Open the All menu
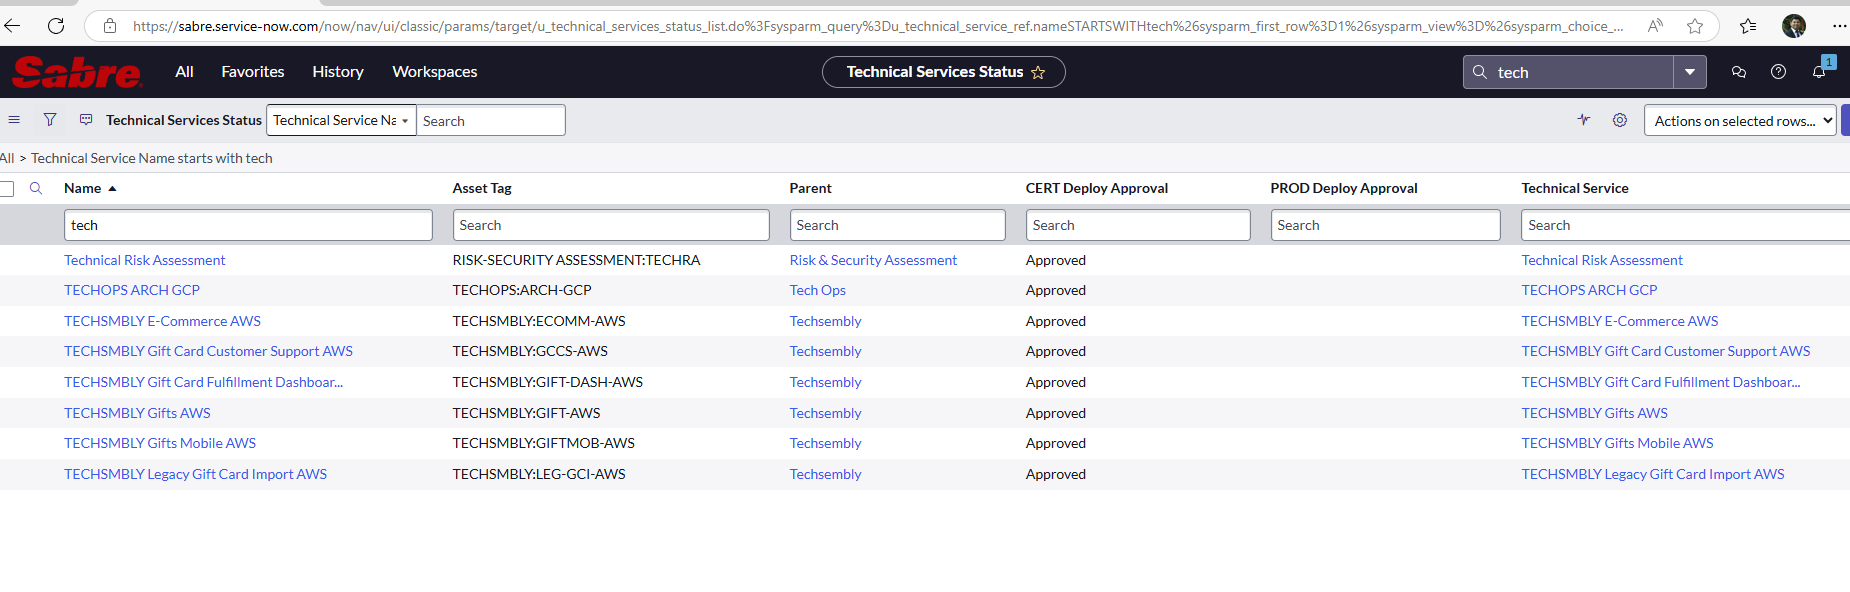 (184, 72)
